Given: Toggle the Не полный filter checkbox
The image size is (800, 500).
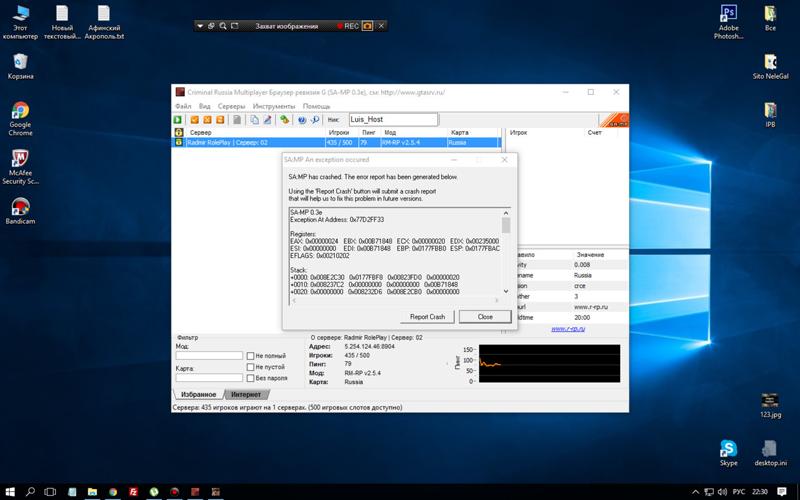Looking at the screenshot, I should (x=251, y=356).
